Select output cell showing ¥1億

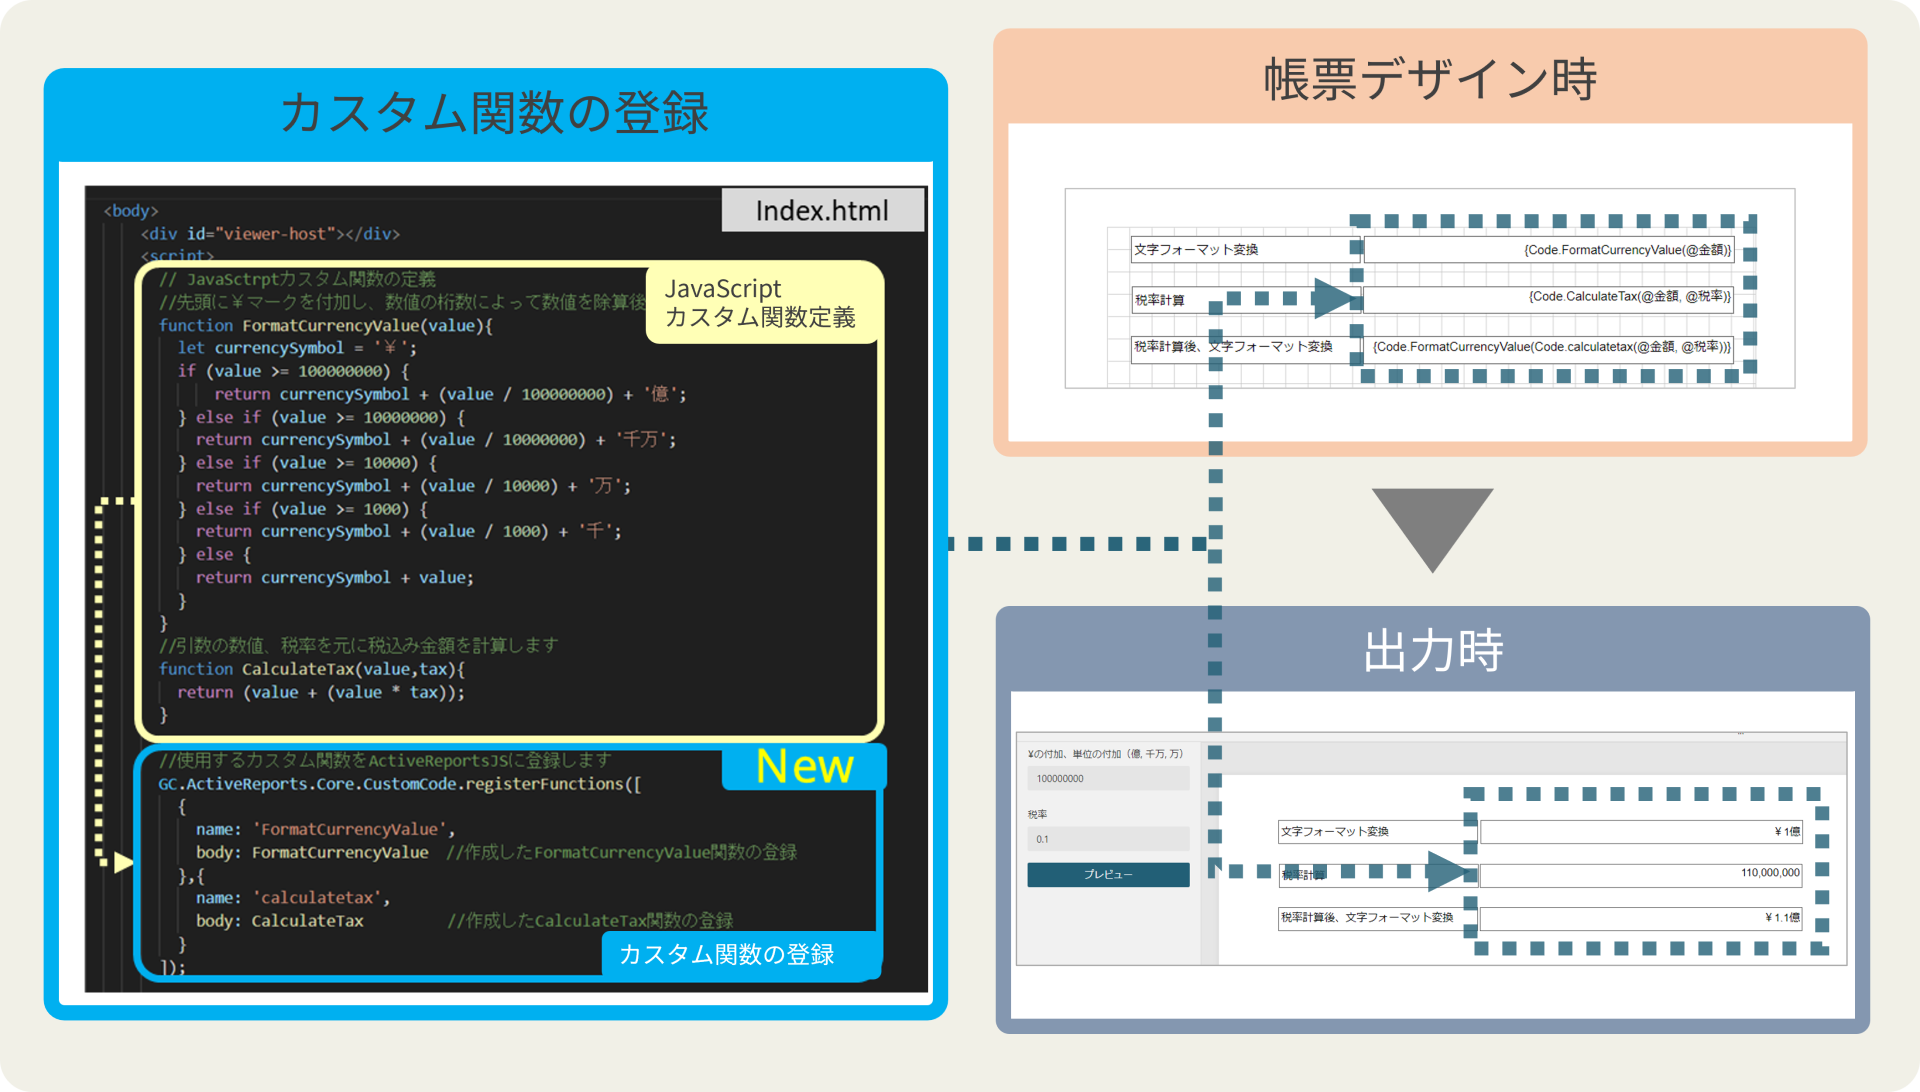click(x=1641, y=831)
